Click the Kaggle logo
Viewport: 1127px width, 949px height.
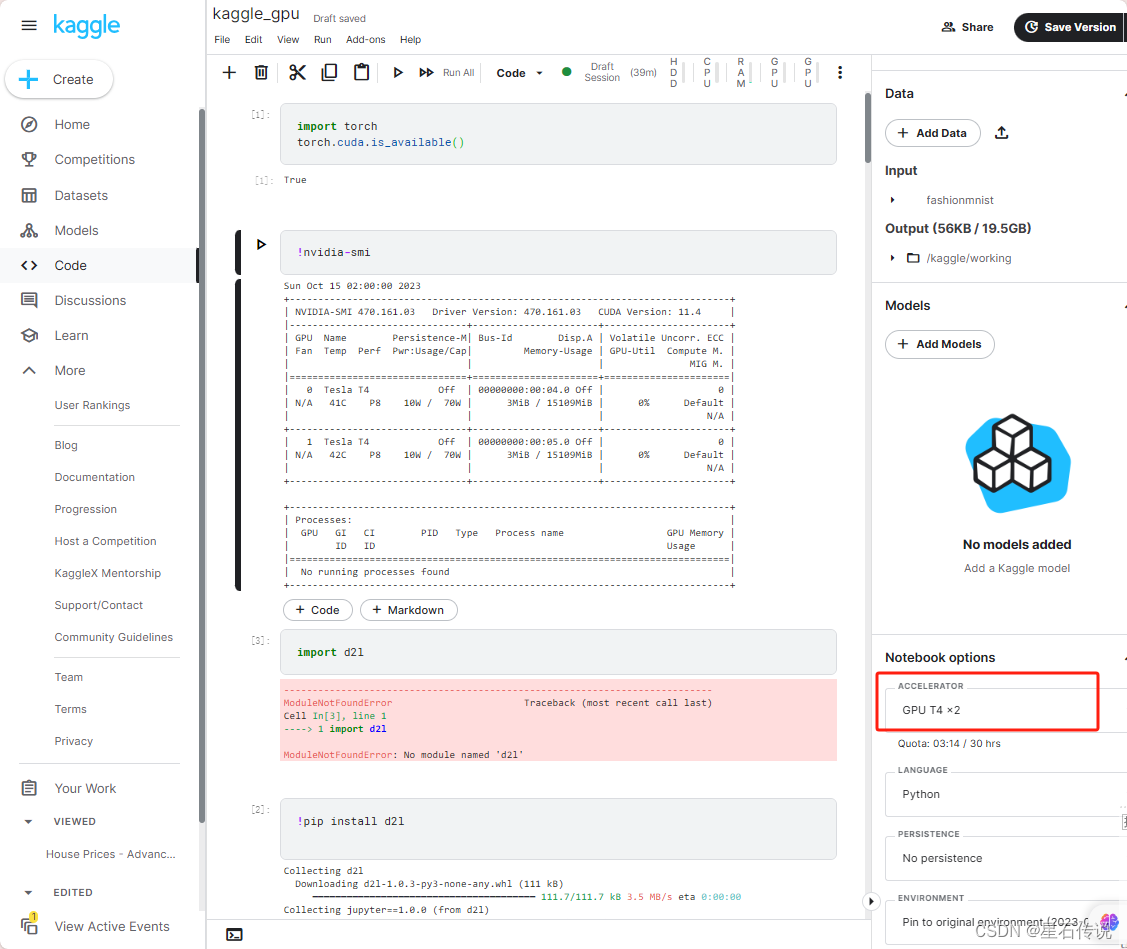click(x=86, y=26)
